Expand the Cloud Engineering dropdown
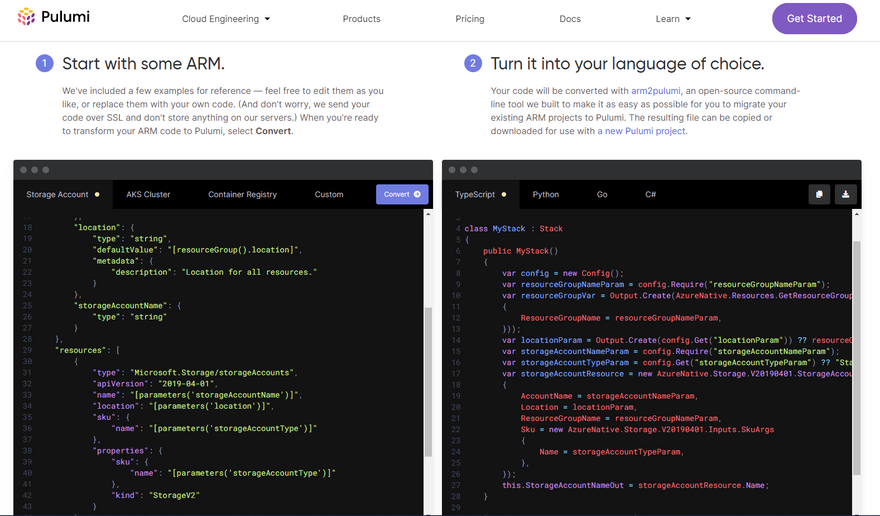The height and width of the screenshot is (516, 880). pos(226,19)
